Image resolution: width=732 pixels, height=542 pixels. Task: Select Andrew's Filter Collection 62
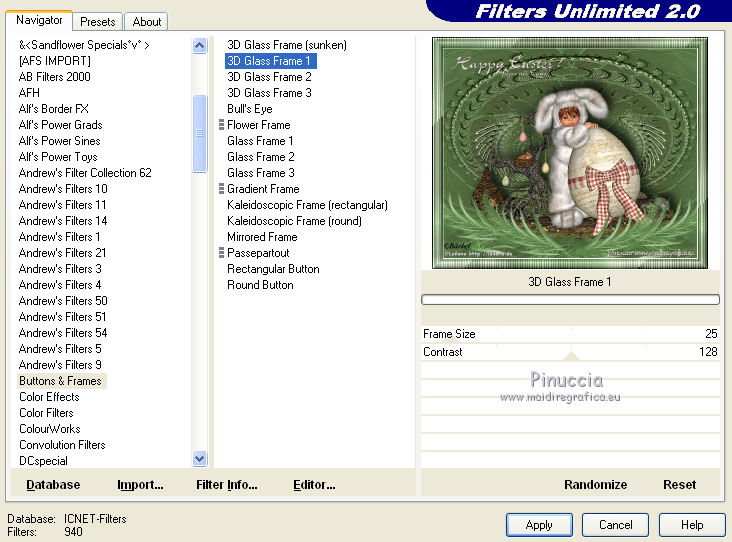click(85, 173)
